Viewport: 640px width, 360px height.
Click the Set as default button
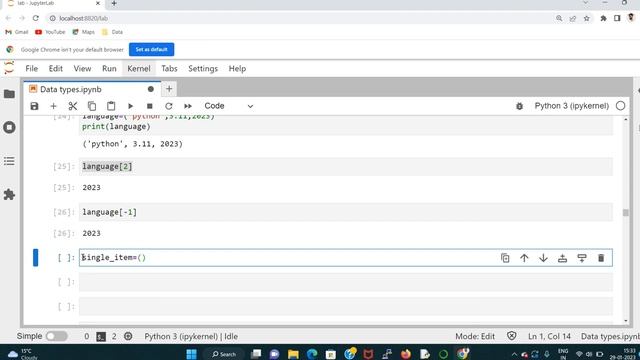point(151,49)
